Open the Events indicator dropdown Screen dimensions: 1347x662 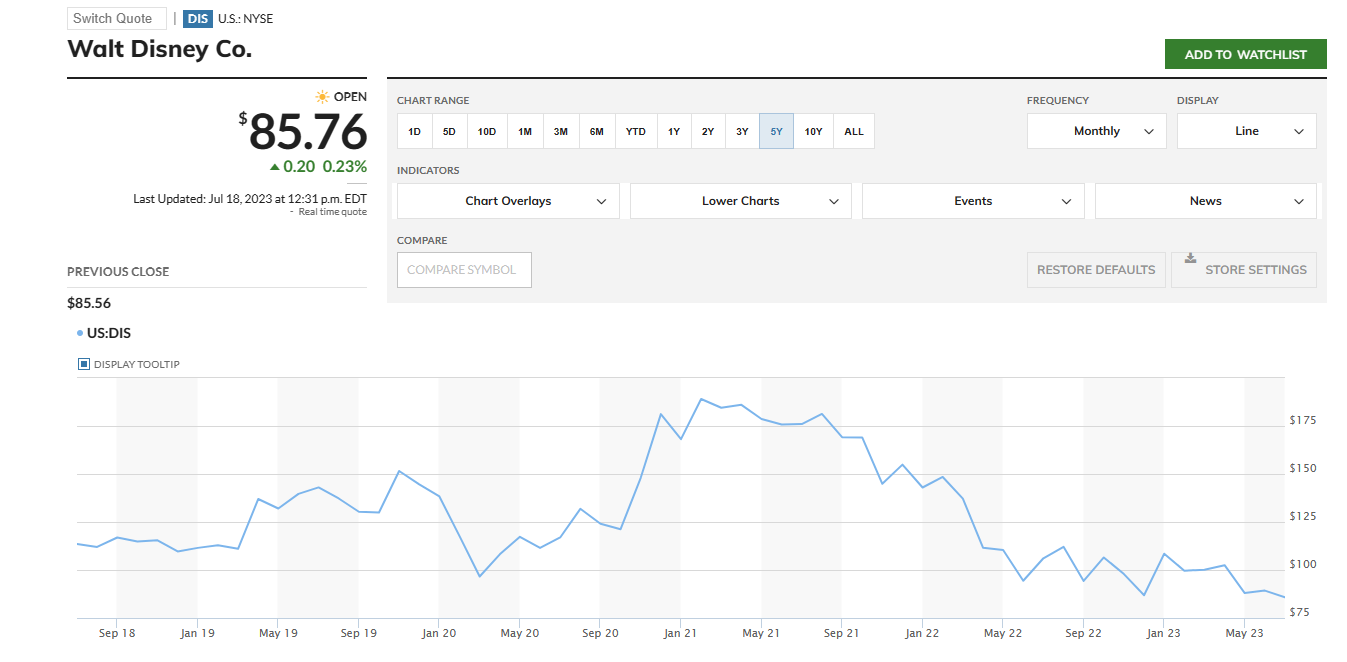973,201
